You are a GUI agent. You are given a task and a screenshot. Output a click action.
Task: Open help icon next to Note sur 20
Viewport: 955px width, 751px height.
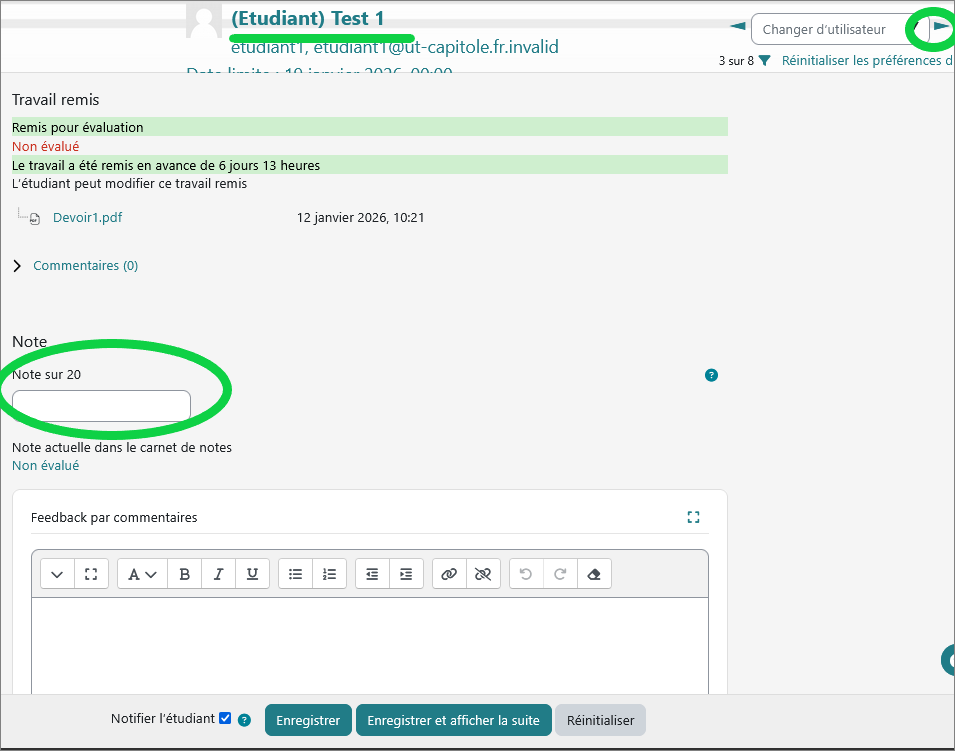click(x=711, y=375)
